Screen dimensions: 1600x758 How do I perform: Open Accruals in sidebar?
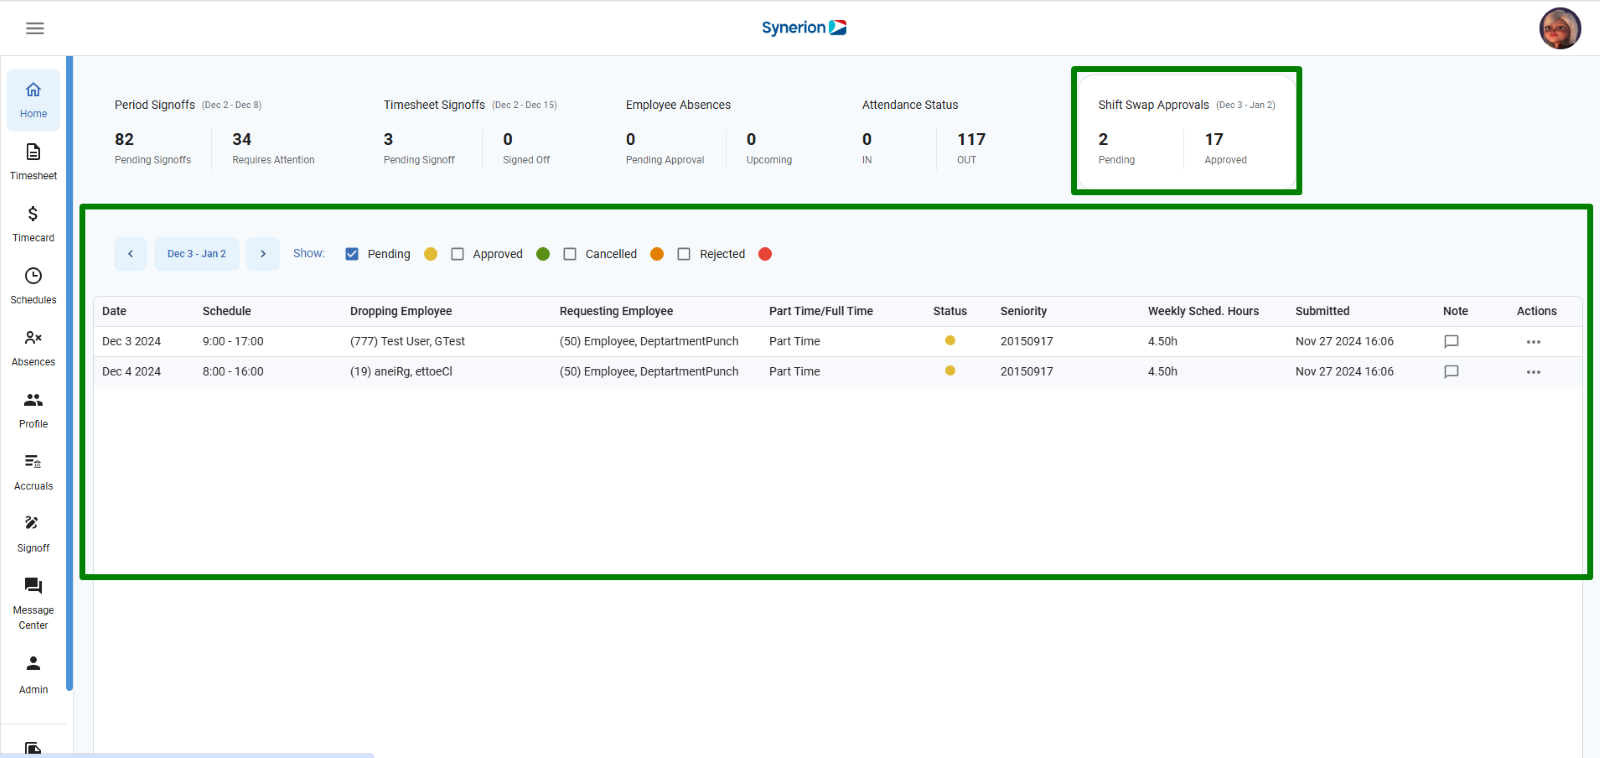(33, 472)
